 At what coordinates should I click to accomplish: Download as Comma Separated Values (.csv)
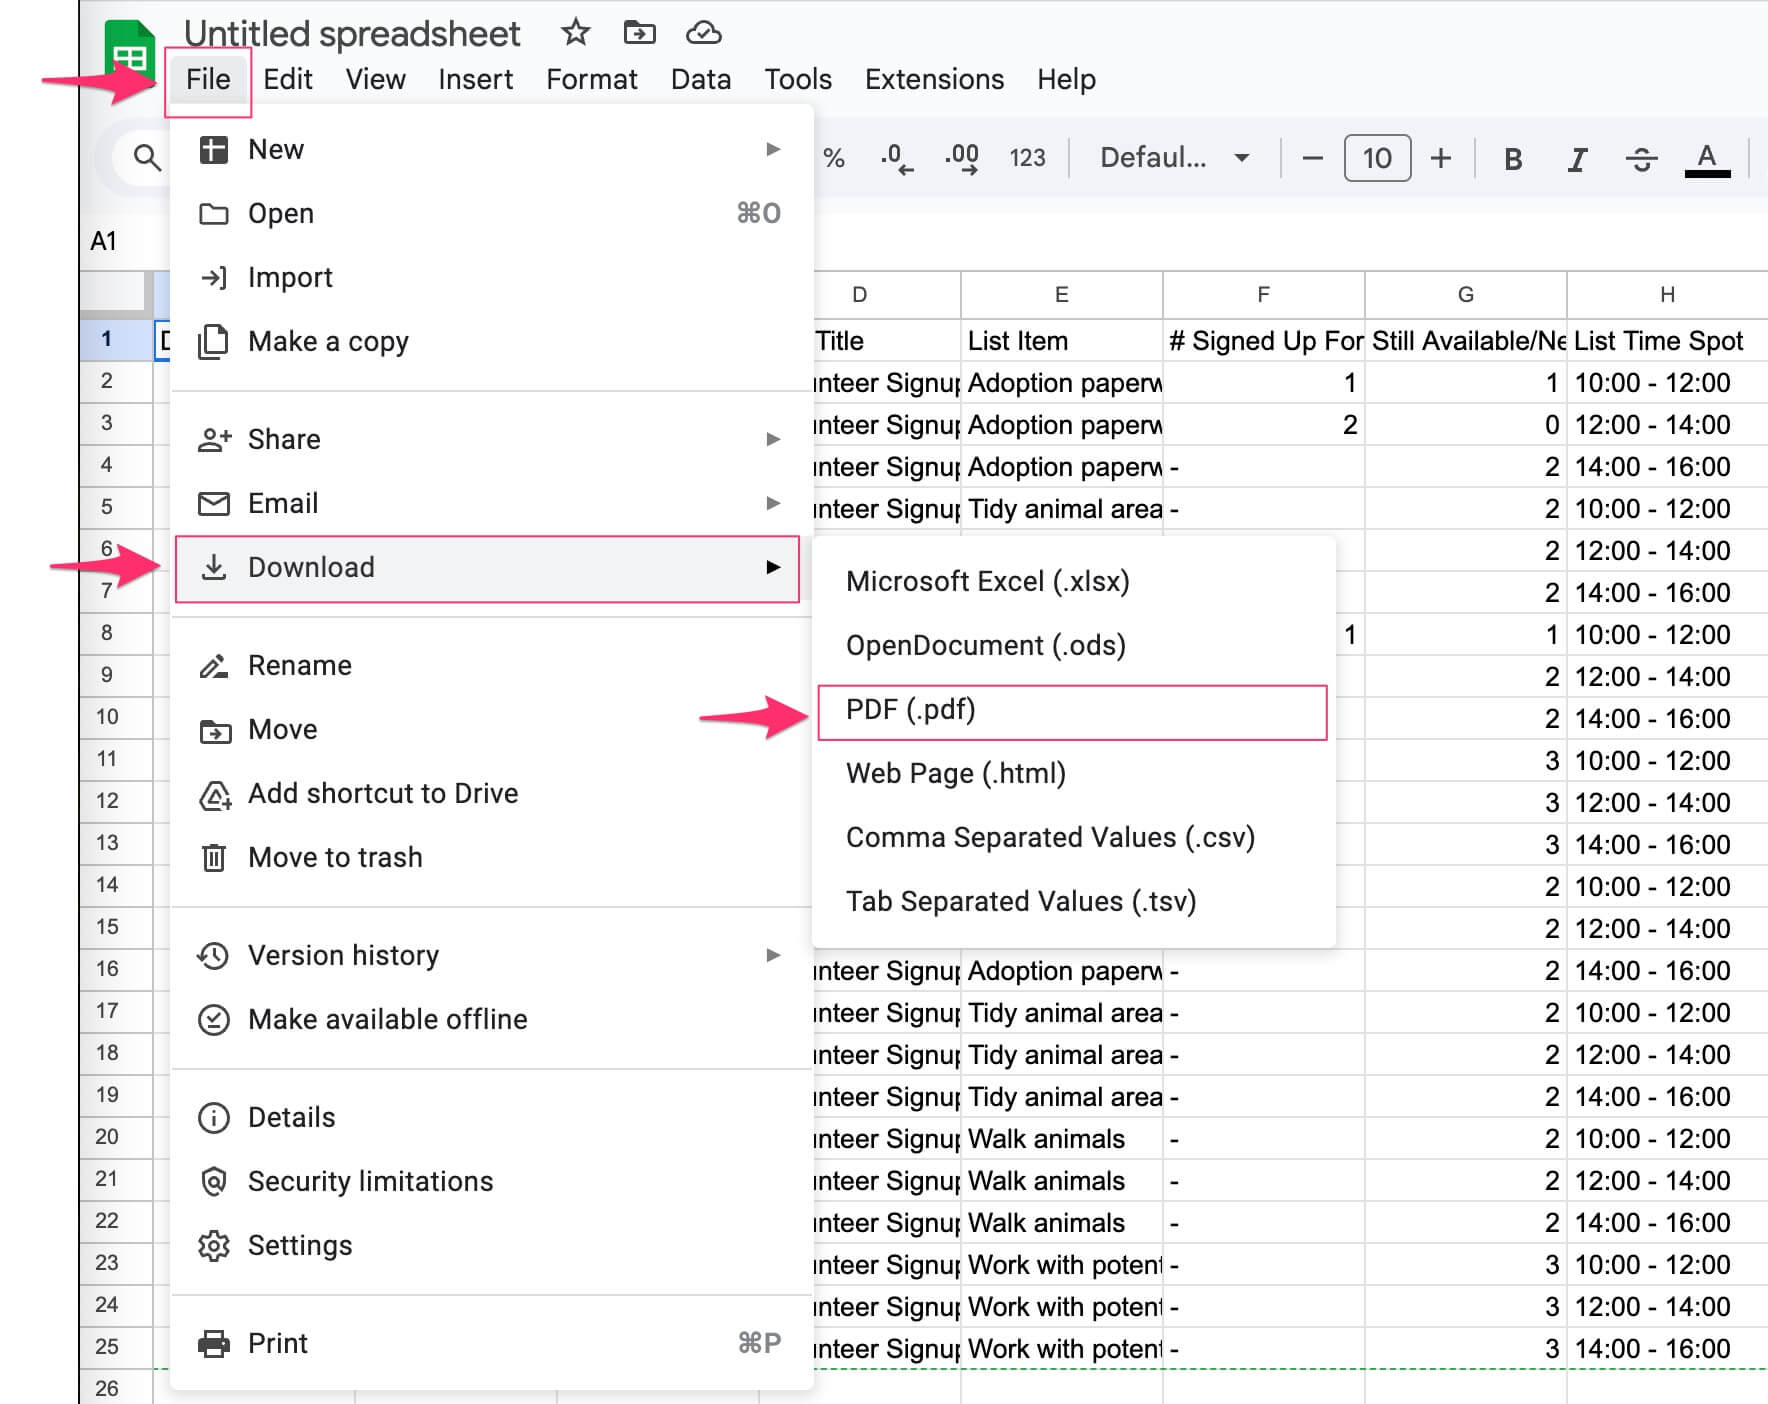pos(1073,837)
